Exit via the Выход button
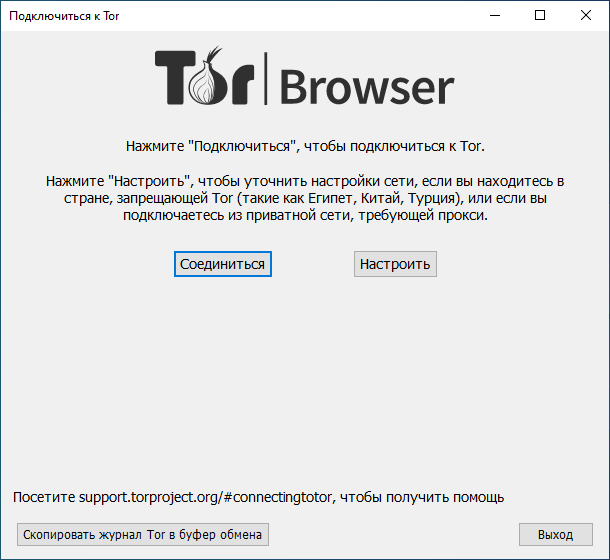Screen dimensions: 610x560 (556, 534)
